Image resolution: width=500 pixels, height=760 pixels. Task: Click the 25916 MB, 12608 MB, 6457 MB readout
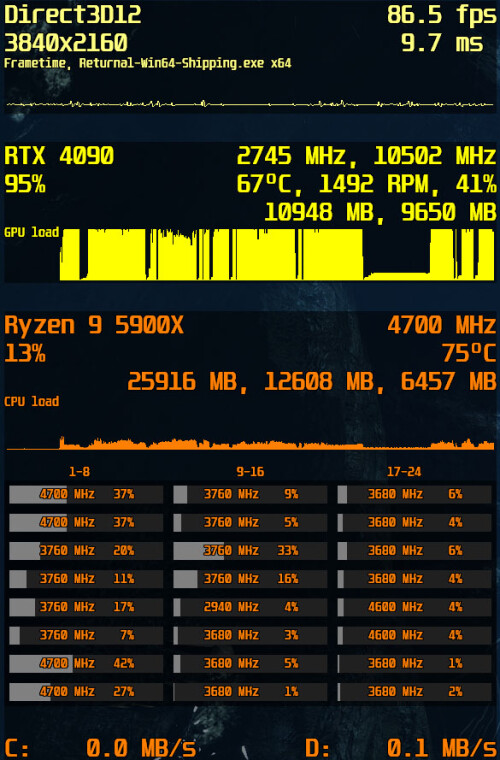point(312,382)
